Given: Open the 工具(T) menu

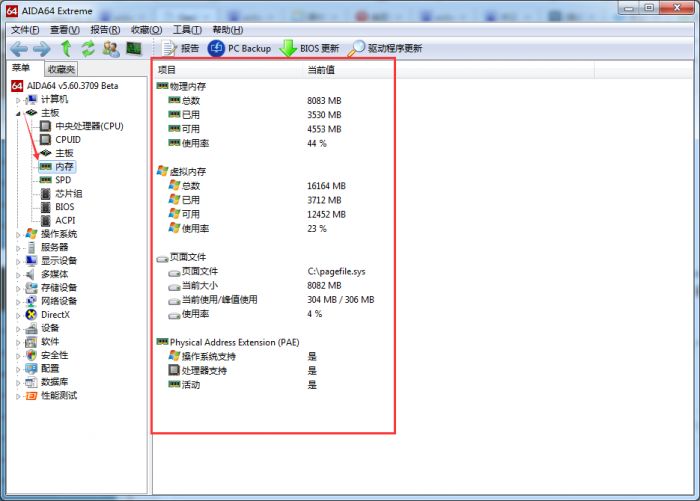Looking at the screenshot, I should [x=187, y=30].
